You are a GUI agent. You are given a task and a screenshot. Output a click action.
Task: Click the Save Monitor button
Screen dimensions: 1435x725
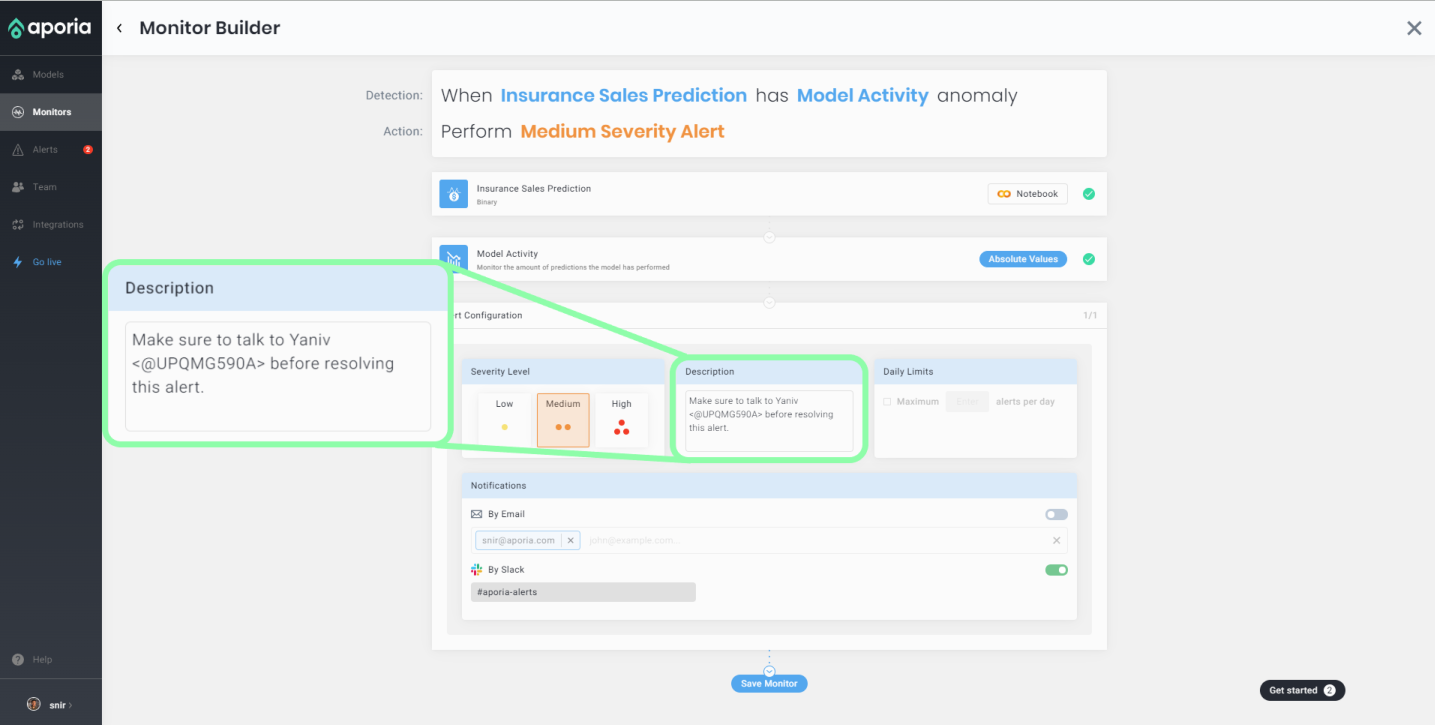click(x=769, y=684)
